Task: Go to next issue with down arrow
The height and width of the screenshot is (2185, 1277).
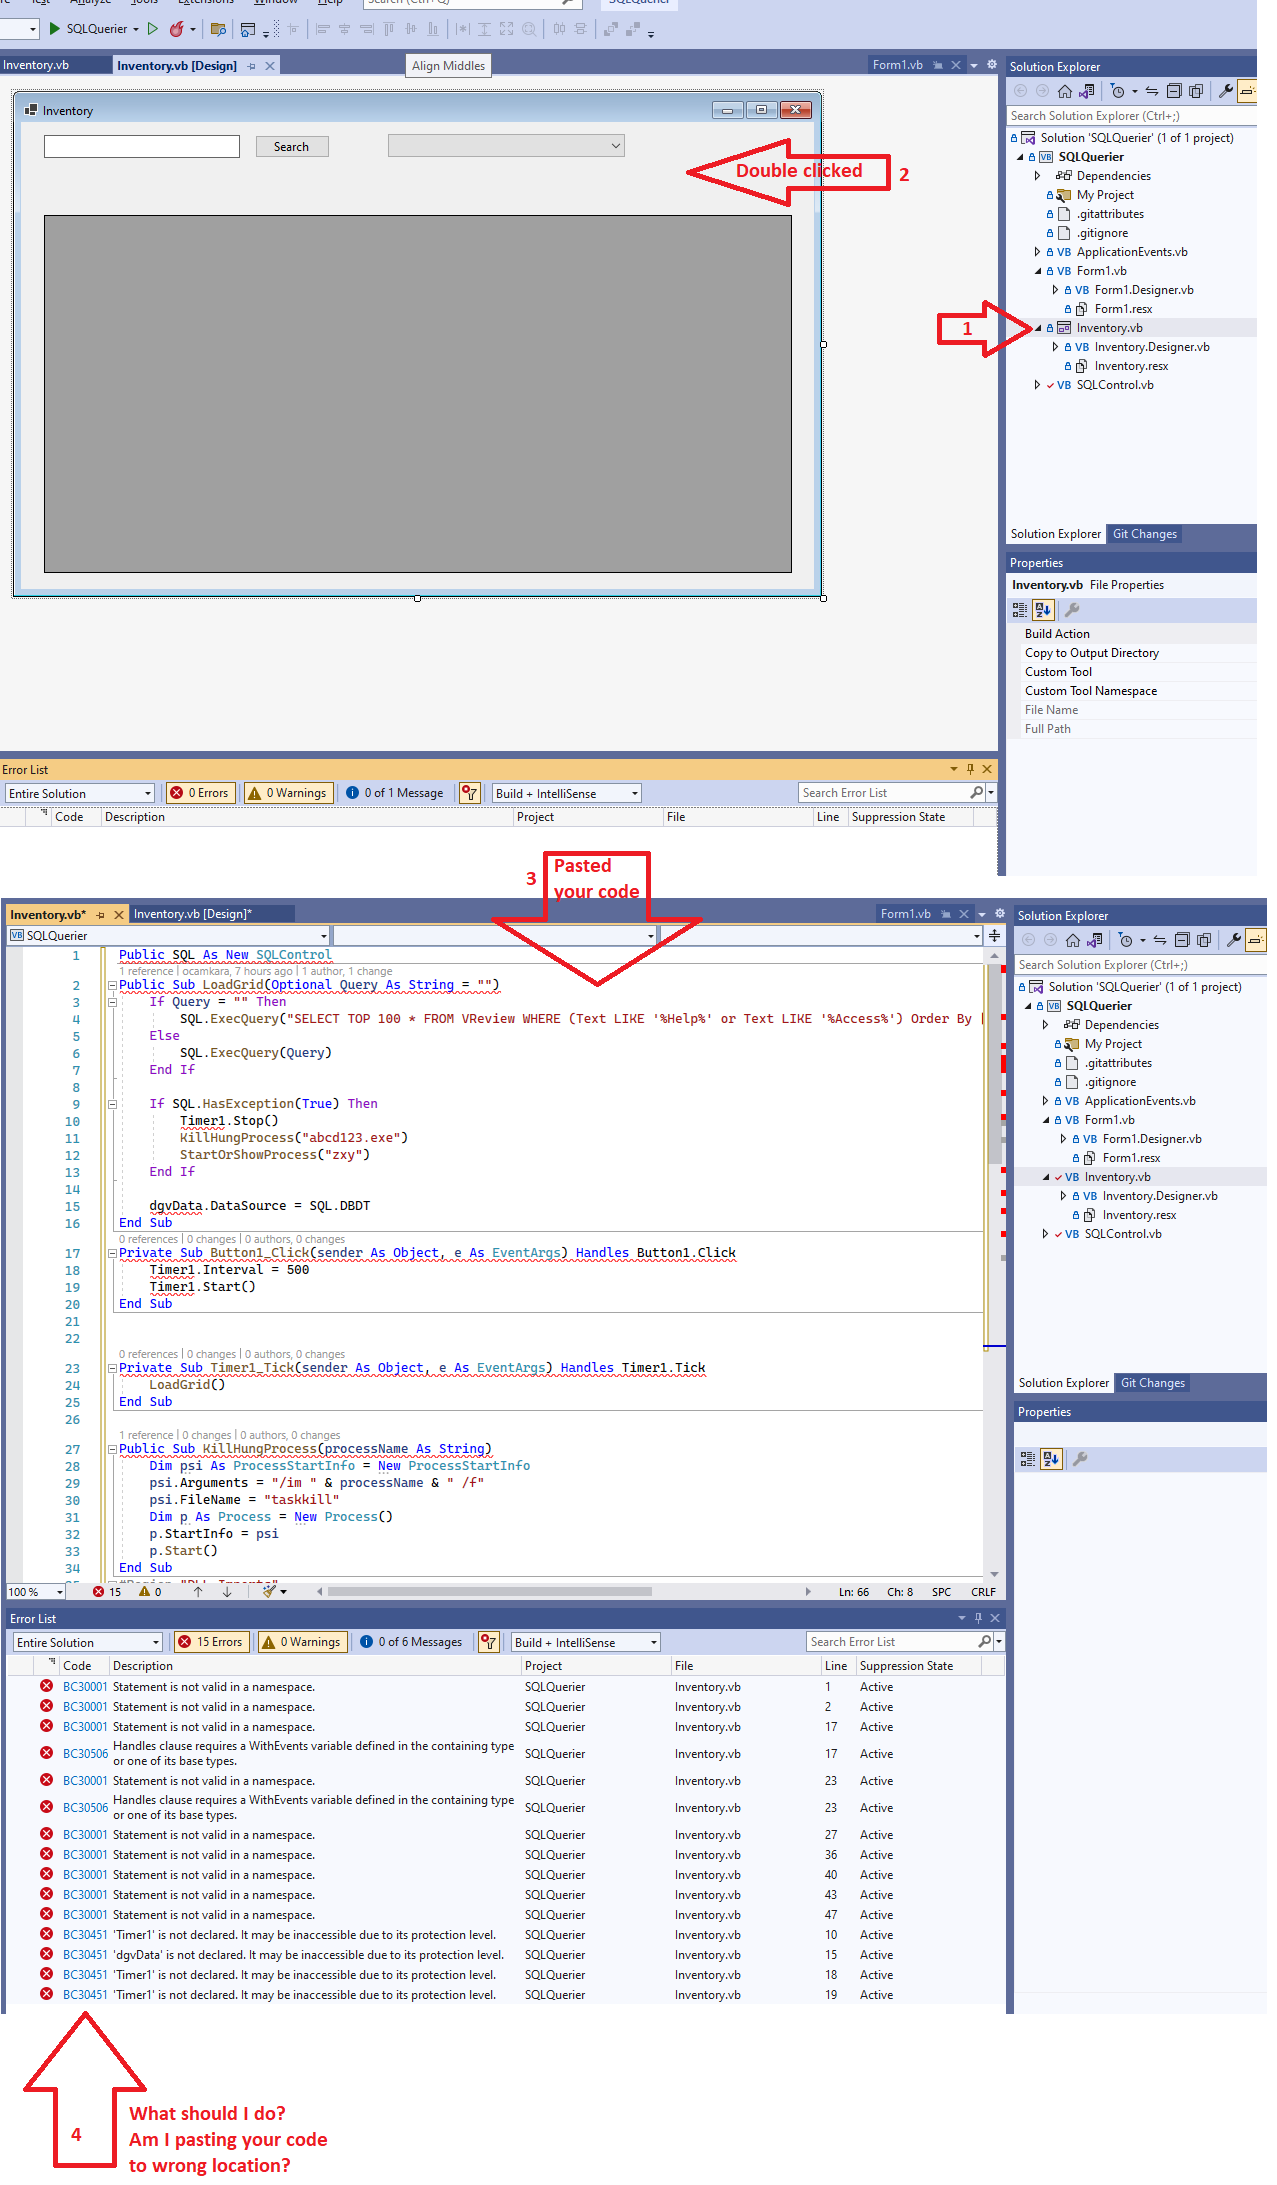Action: tap(227, 1591)
